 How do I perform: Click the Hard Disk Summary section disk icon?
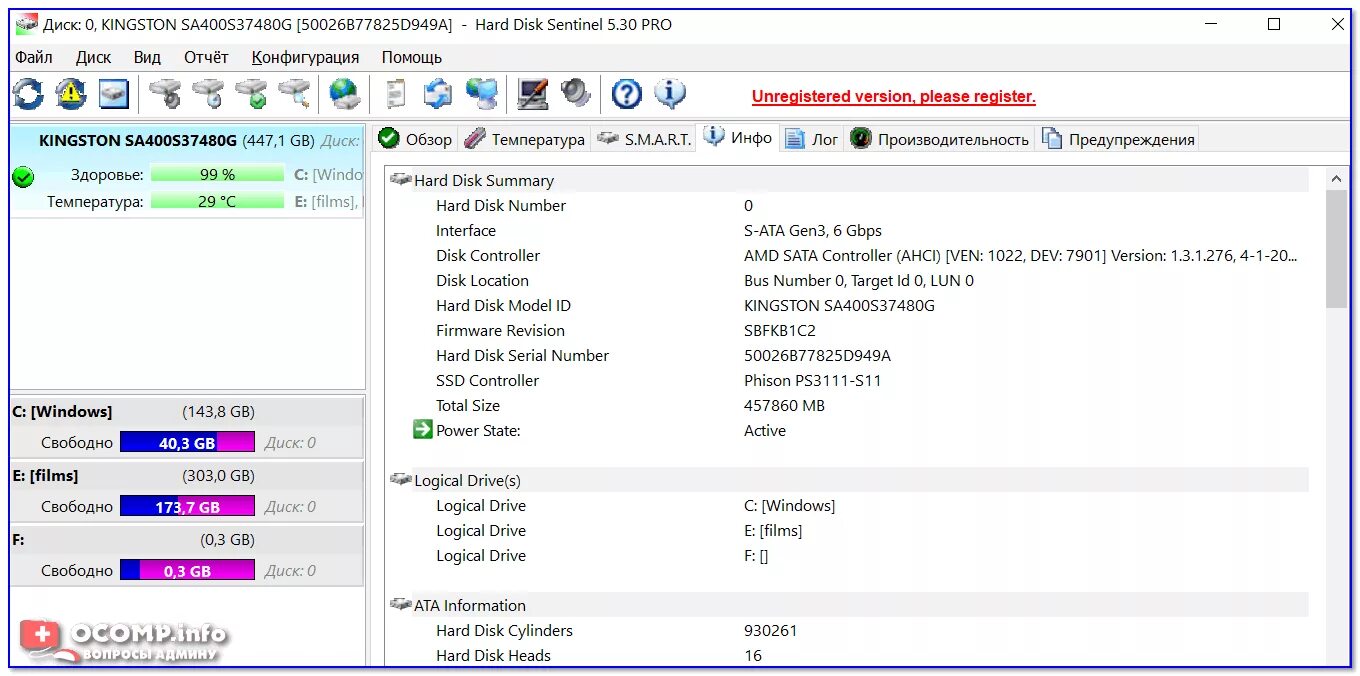tap(401, 179)
